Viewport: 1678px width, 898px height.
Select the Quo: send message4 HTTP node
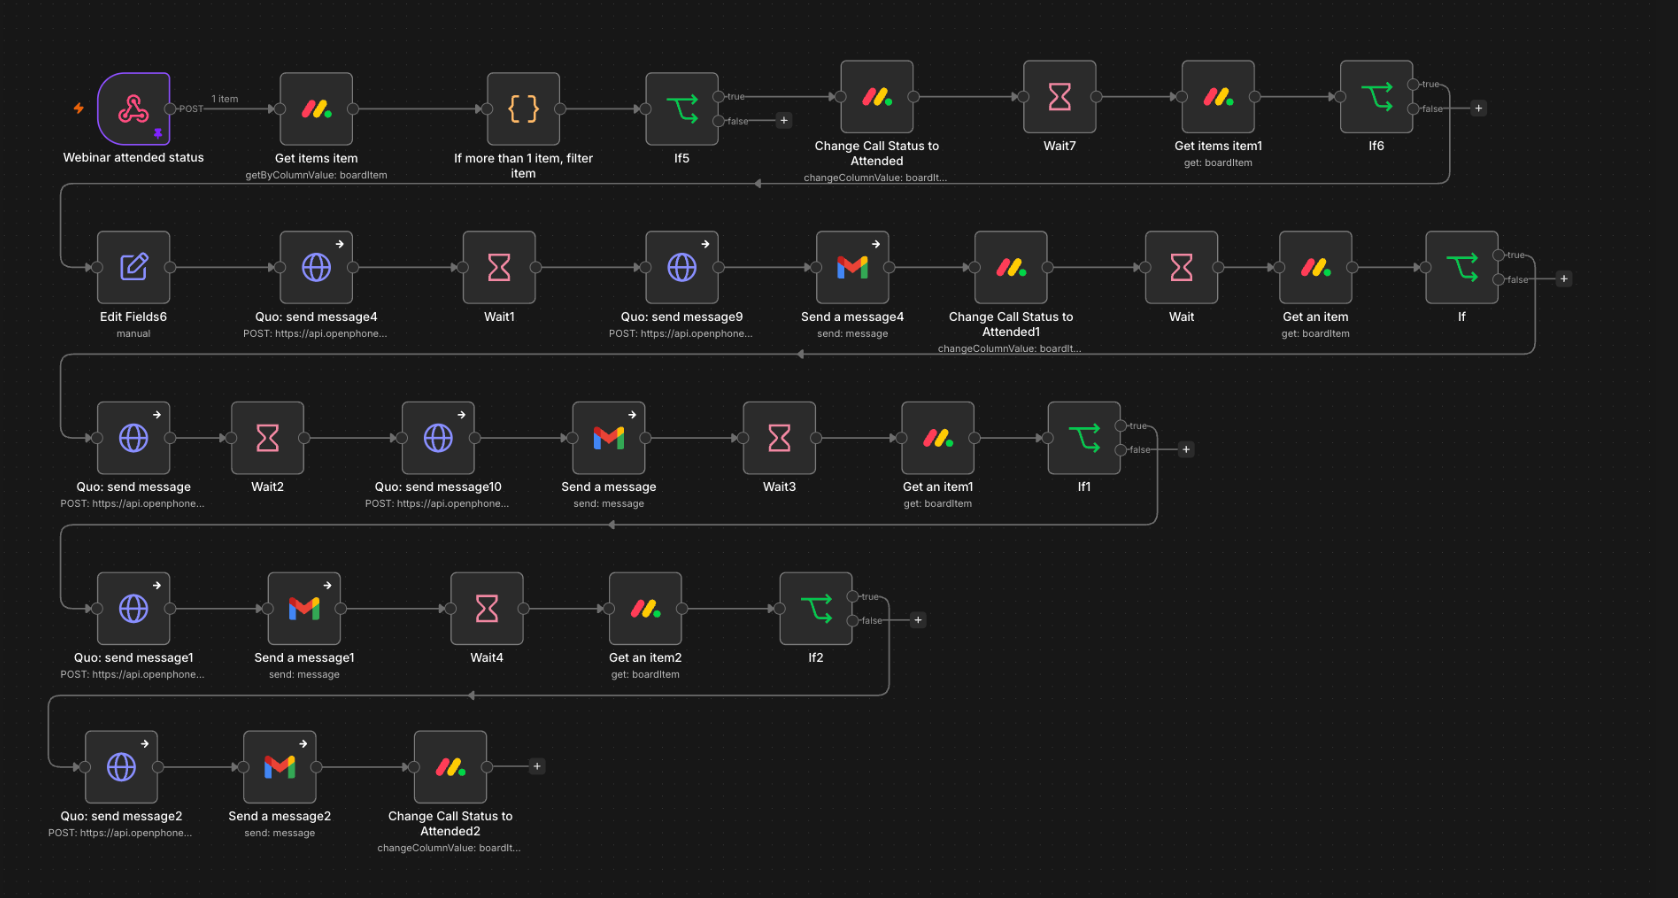(x=316, y=267)
